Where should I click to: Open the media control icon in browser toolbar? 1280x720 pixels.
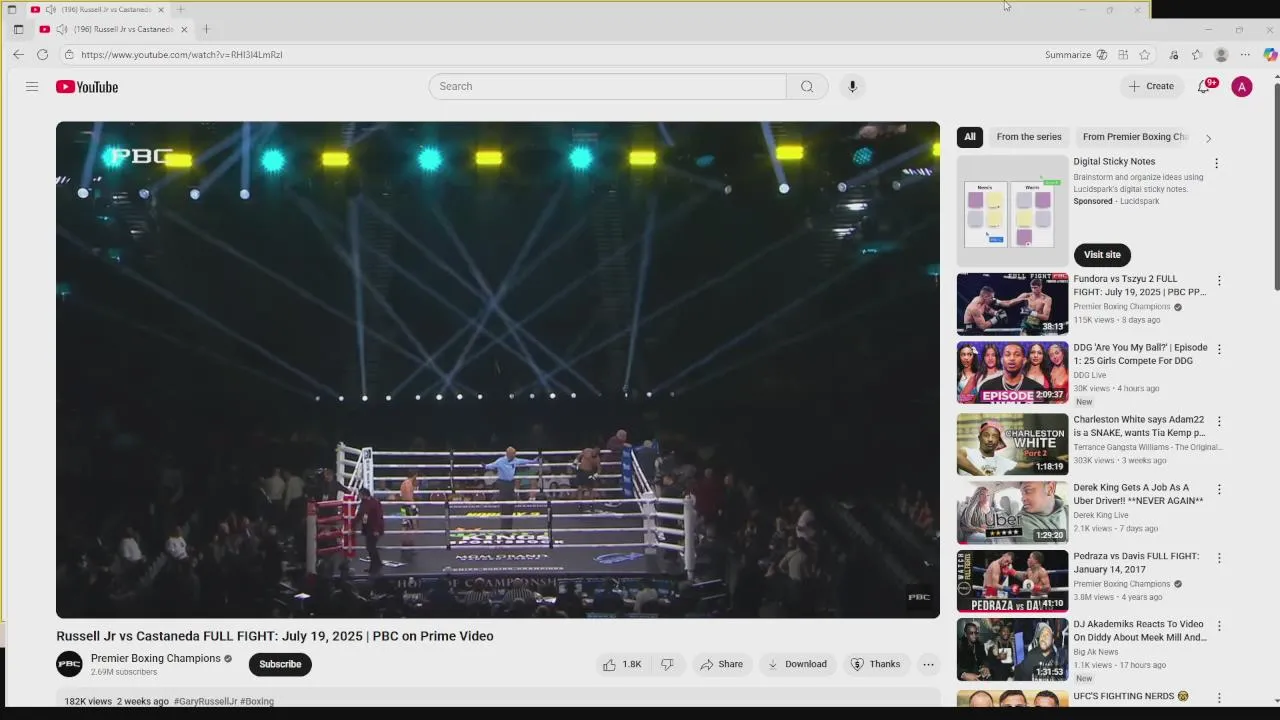pyautogui.click(x=1174, y=55)
